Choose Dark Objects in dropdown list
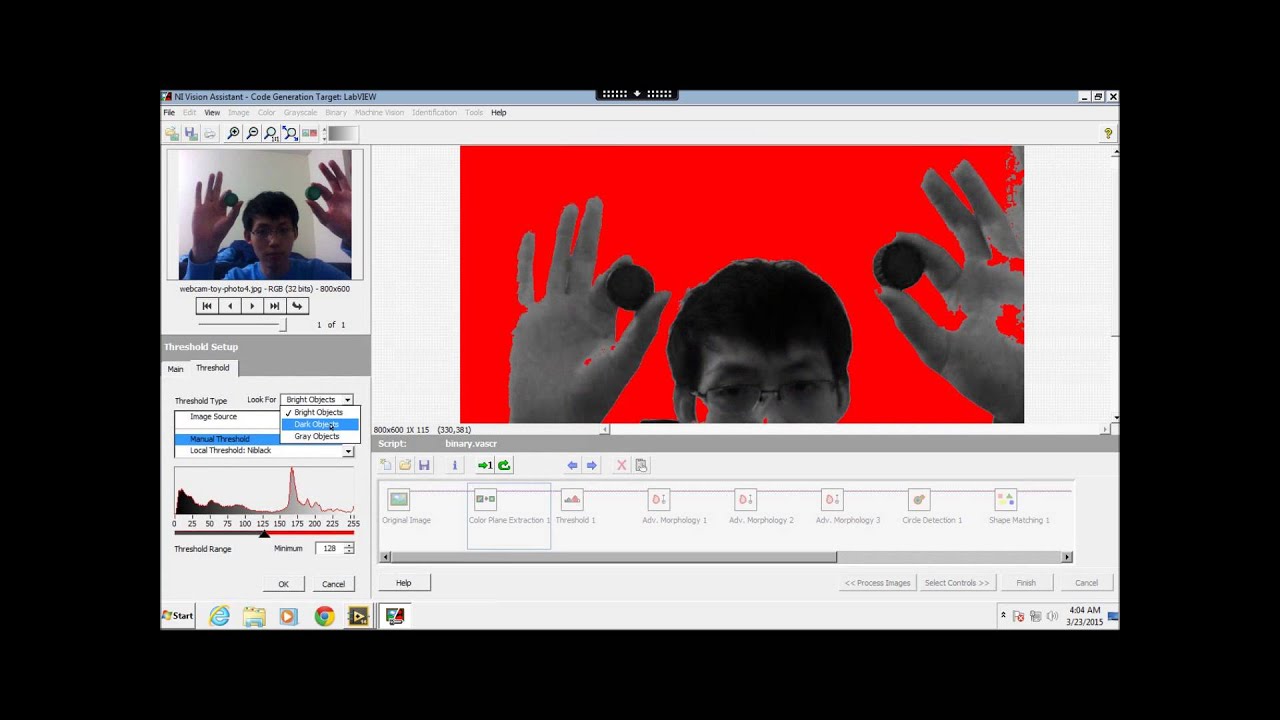This screenshot has height=720, width=1280. point(319,424)
